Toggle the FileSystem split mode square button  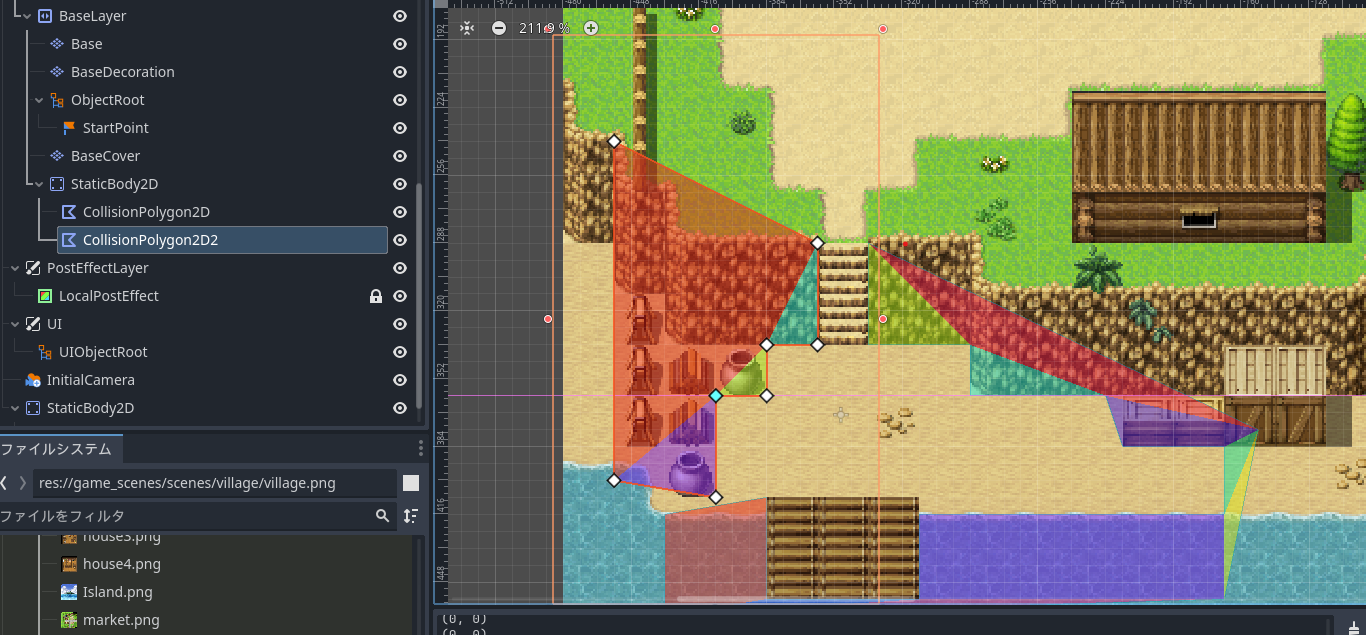click(x=411, y=483)
